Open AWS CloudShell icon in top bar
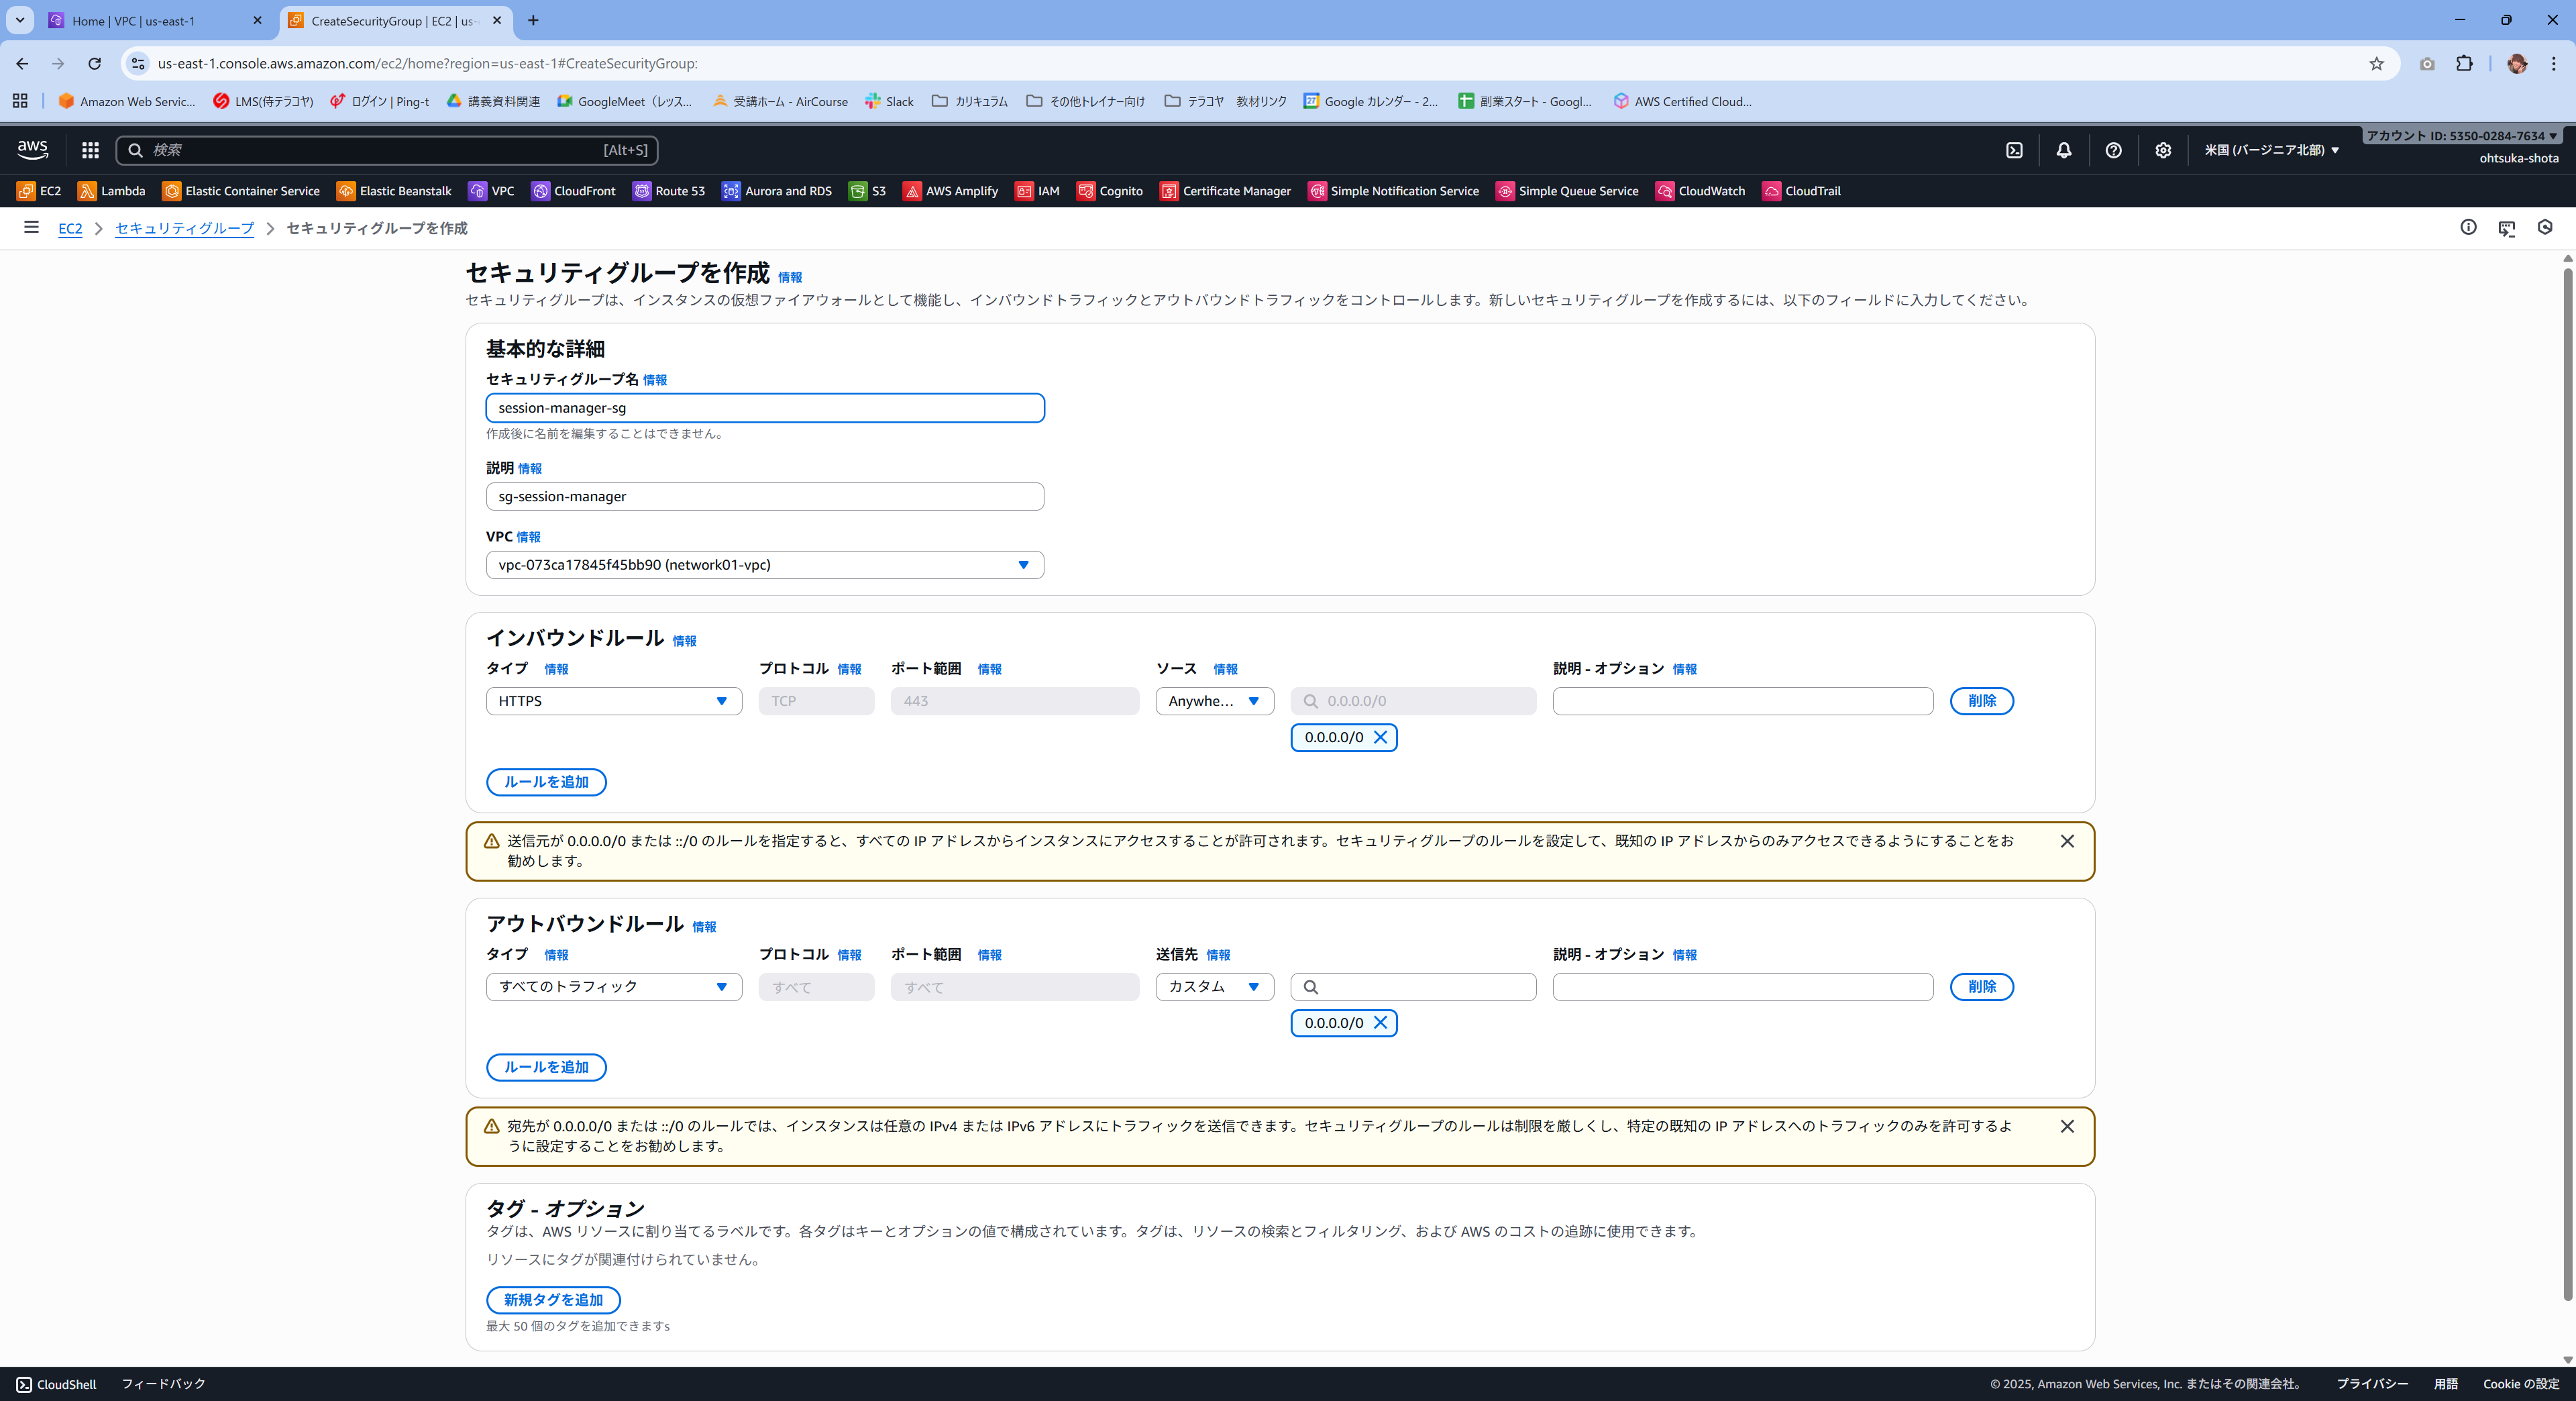 coord(2014,150)
